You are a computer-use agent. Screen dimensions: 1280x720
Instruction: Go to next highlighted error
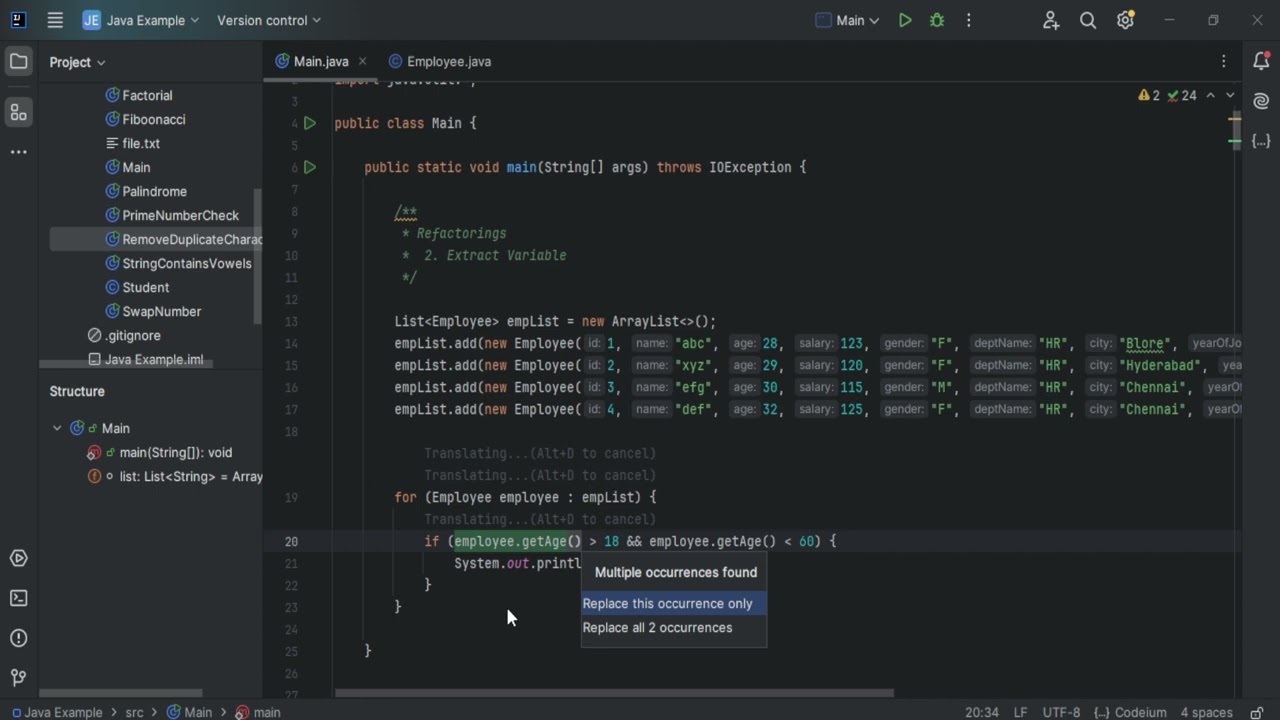click(1230, 95)
